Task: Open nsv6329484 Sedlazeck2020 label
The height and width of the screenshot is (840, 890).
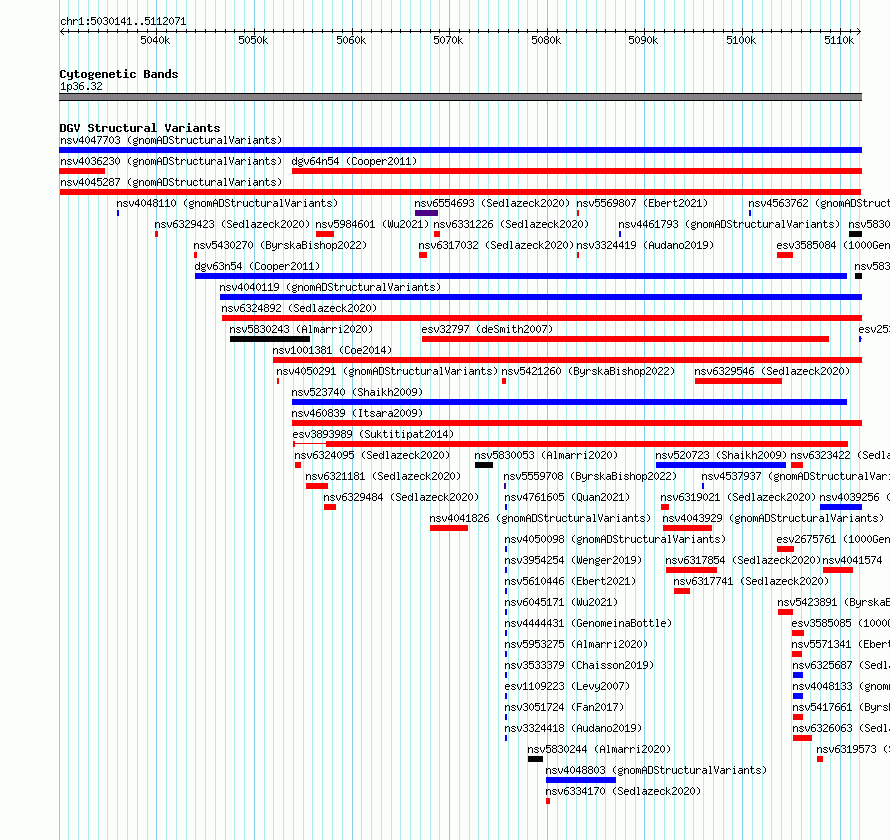Action: pos(401,497)
